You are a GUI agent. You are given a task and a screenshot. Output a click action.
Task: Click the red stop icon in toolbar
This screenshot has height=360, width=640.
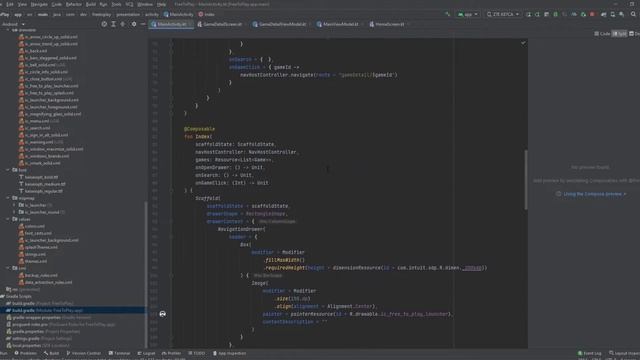(x=592, y=14)
